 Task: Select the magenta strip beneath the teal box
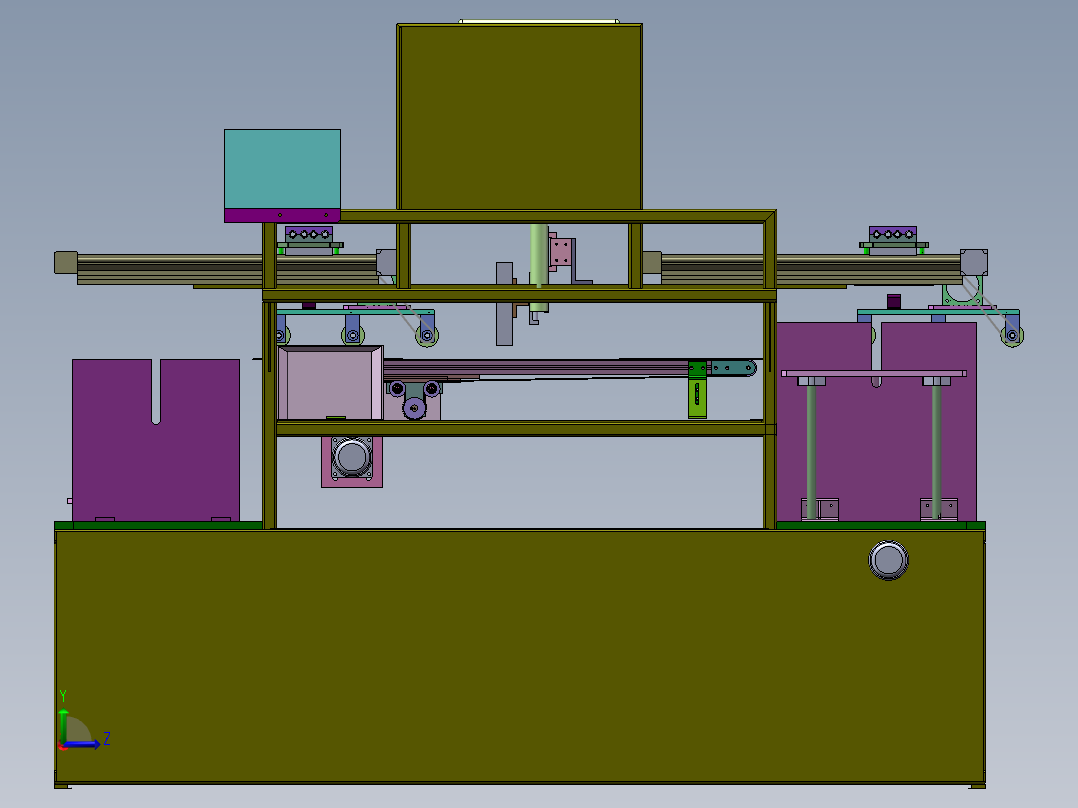(283, 215)
